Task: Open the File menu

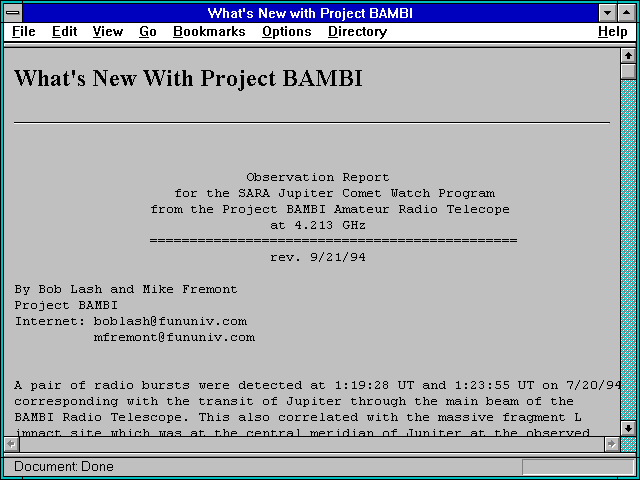Action: (x=23, y=32)
